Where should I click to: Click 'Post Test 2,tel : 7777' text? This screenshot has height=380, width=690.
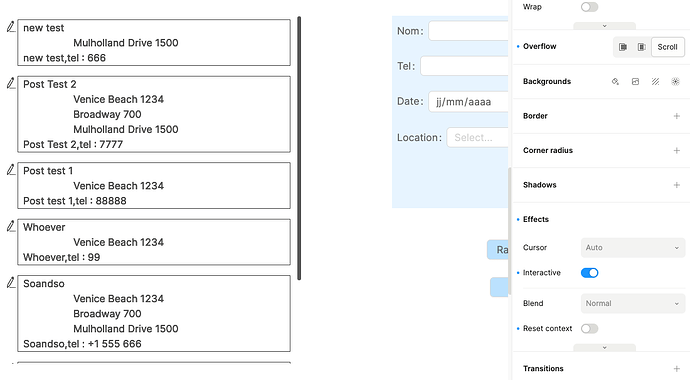tap(73, 144)
